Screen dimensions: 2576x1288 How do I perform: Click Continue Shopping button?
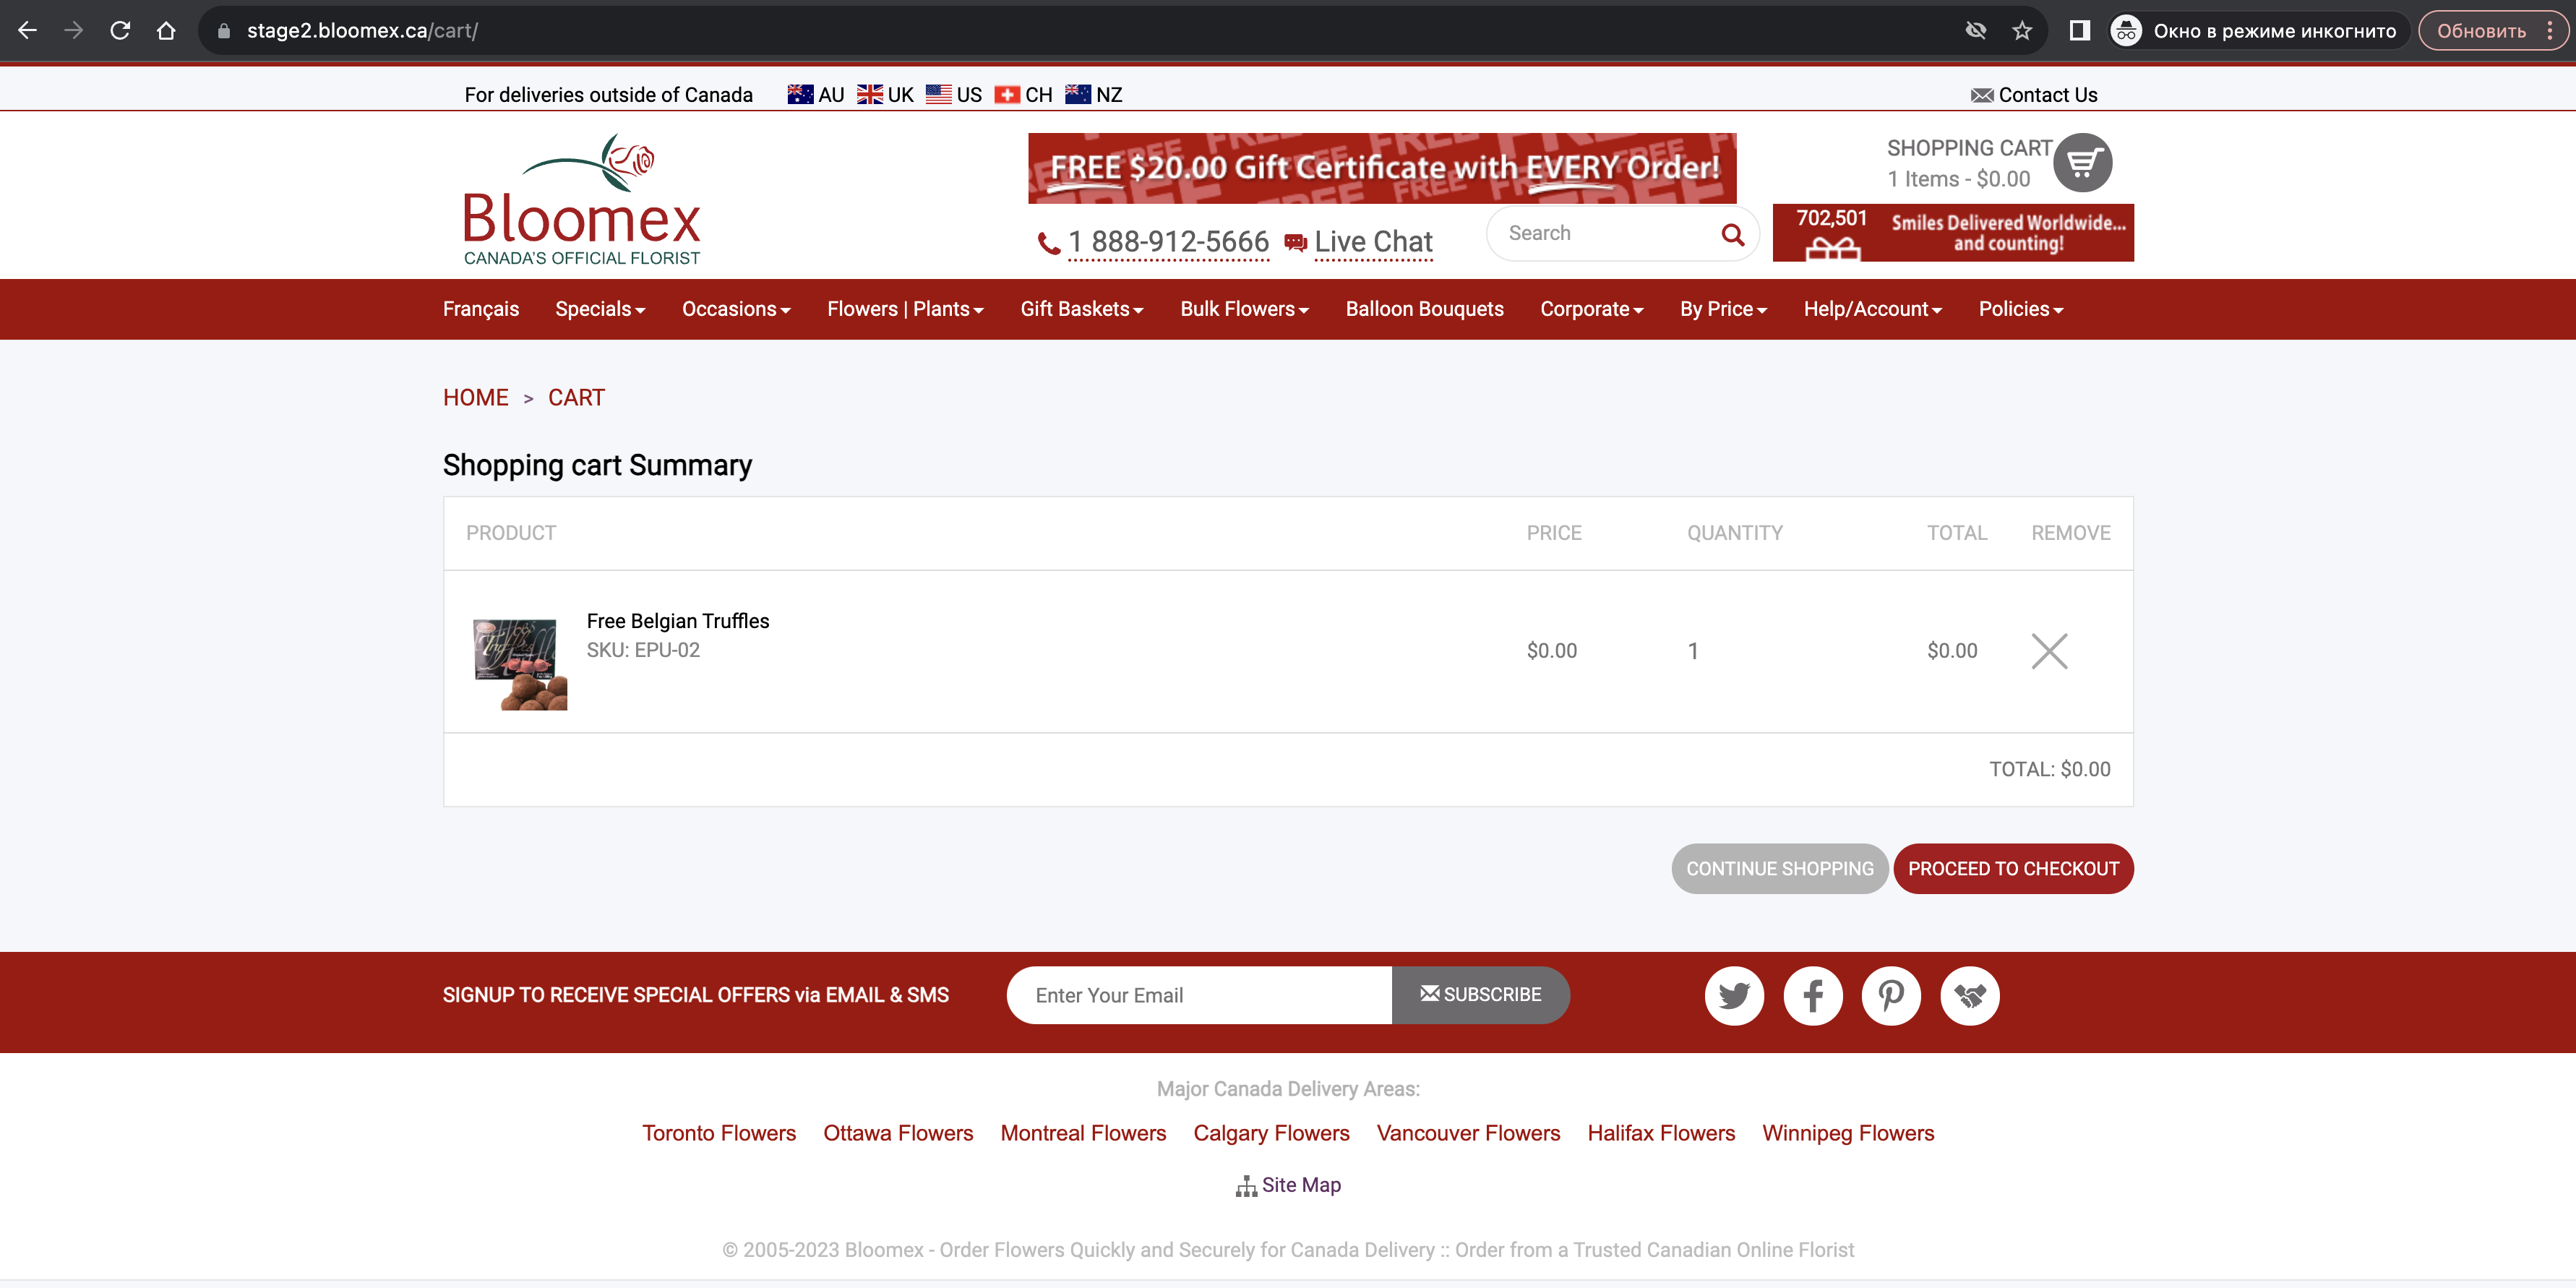[x=1779, y=868]
